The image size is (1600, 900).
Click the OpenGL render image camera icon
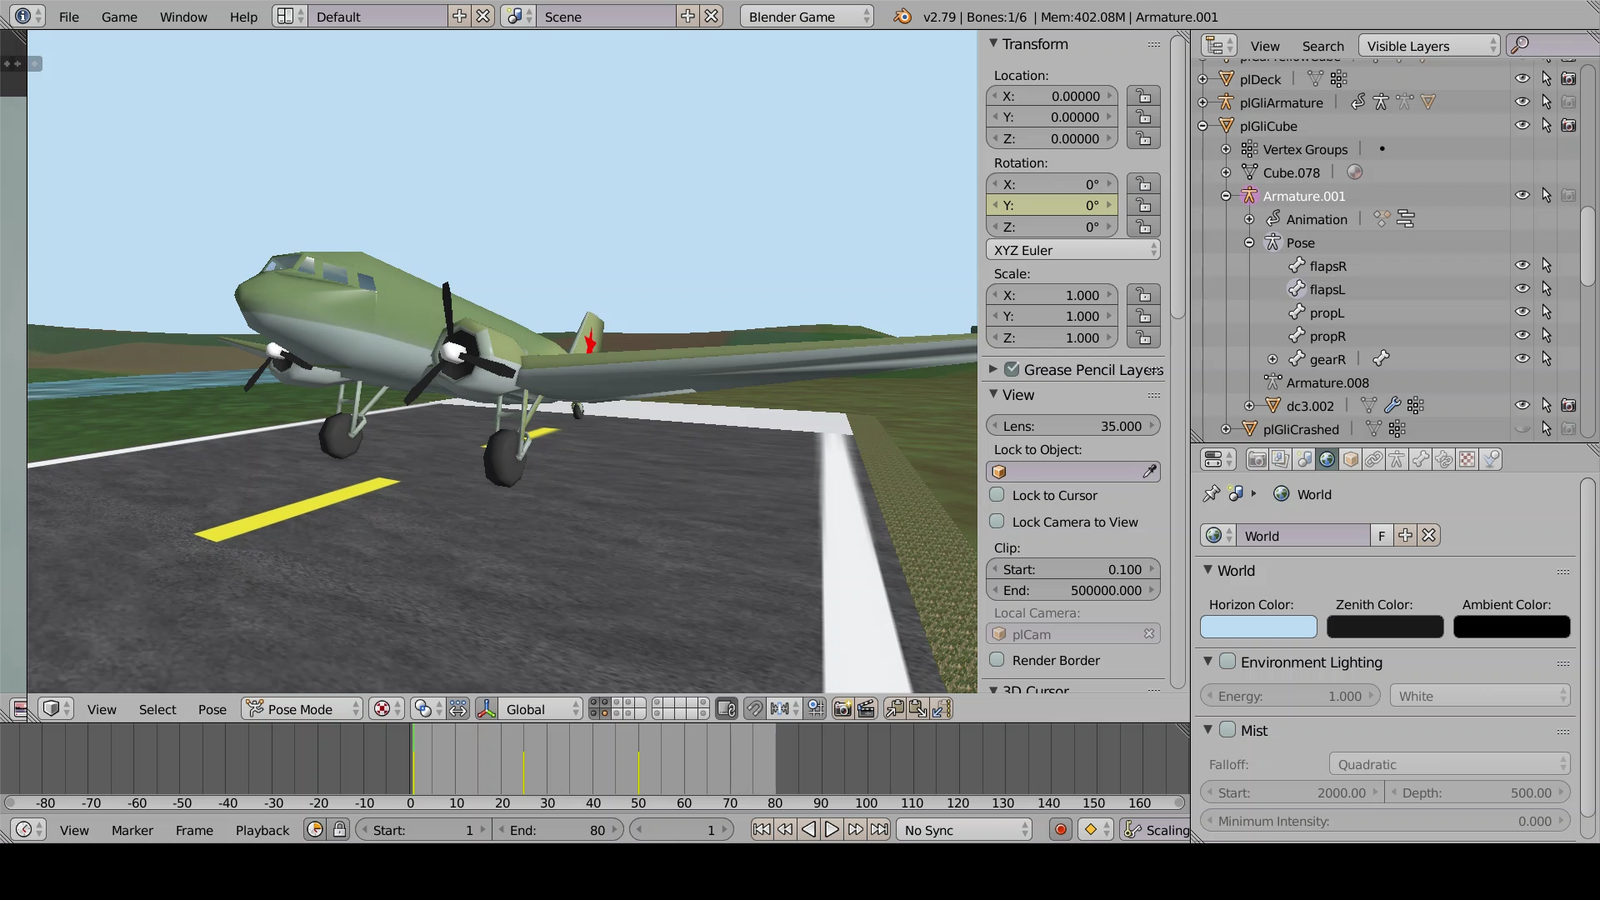[x=842, y=708]
